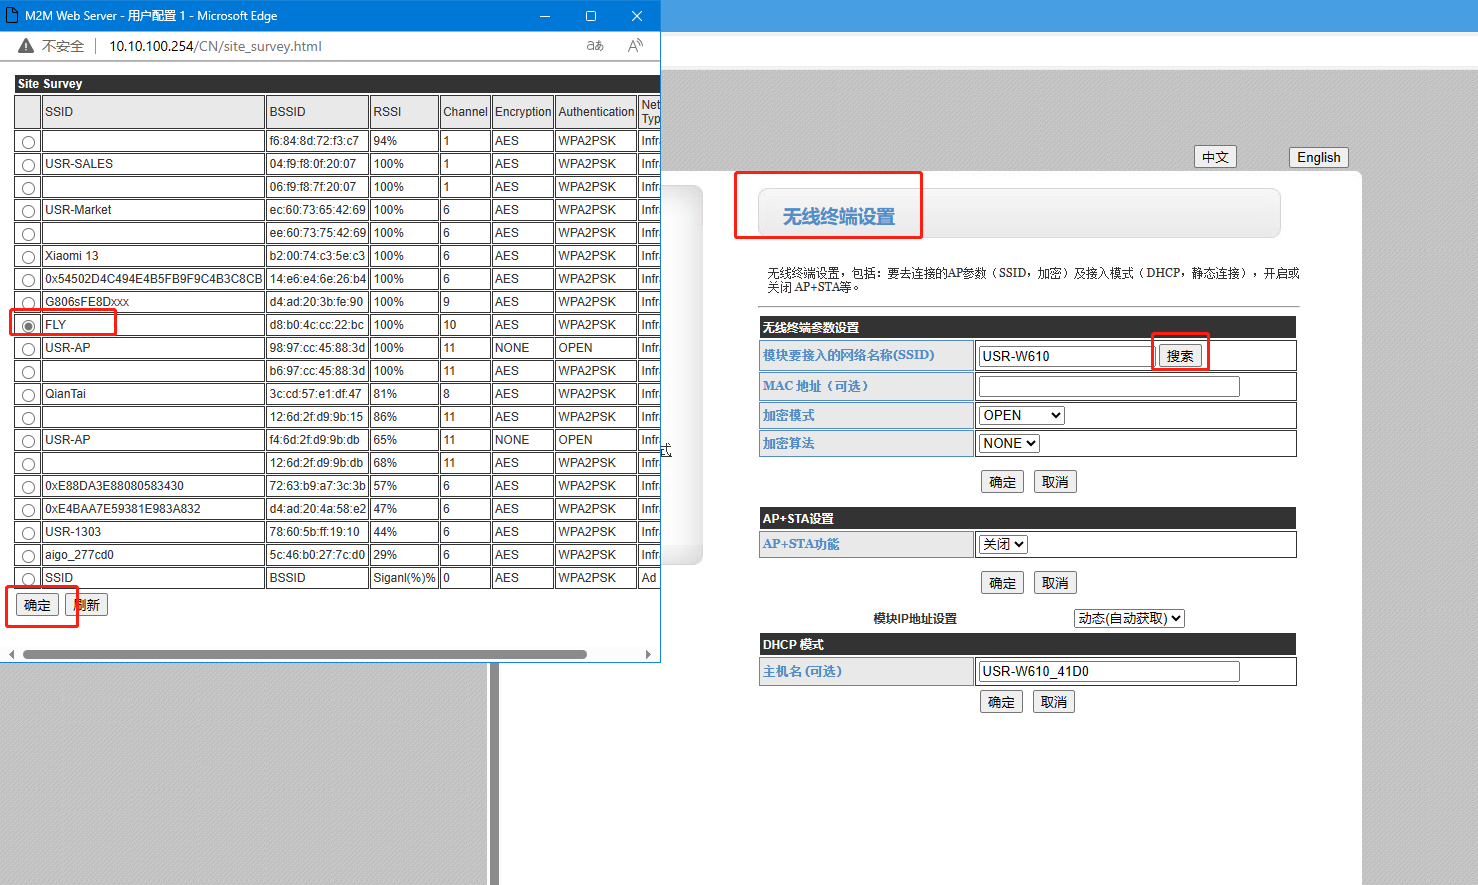
Task: Click the left scroll arrow of horizontal scrollbar
Action: (12, 655)
